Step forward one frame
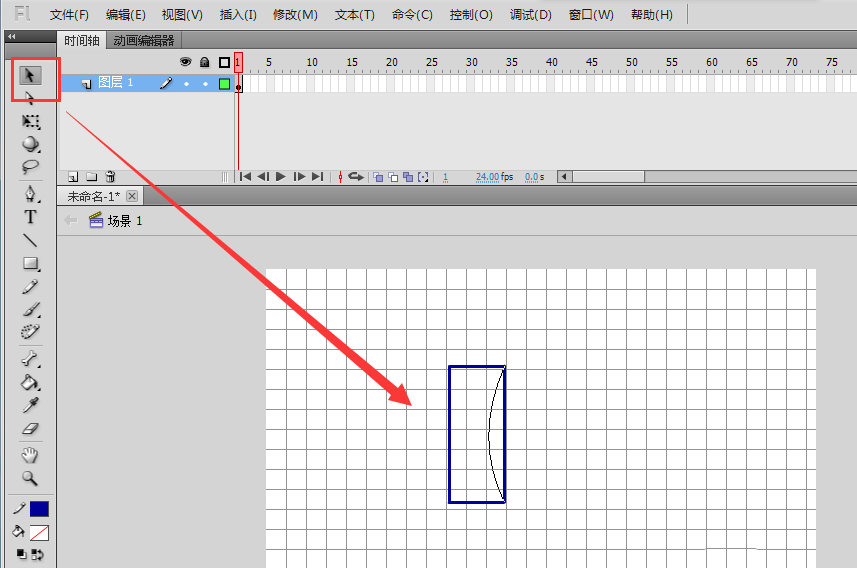 tap(299, 177)
